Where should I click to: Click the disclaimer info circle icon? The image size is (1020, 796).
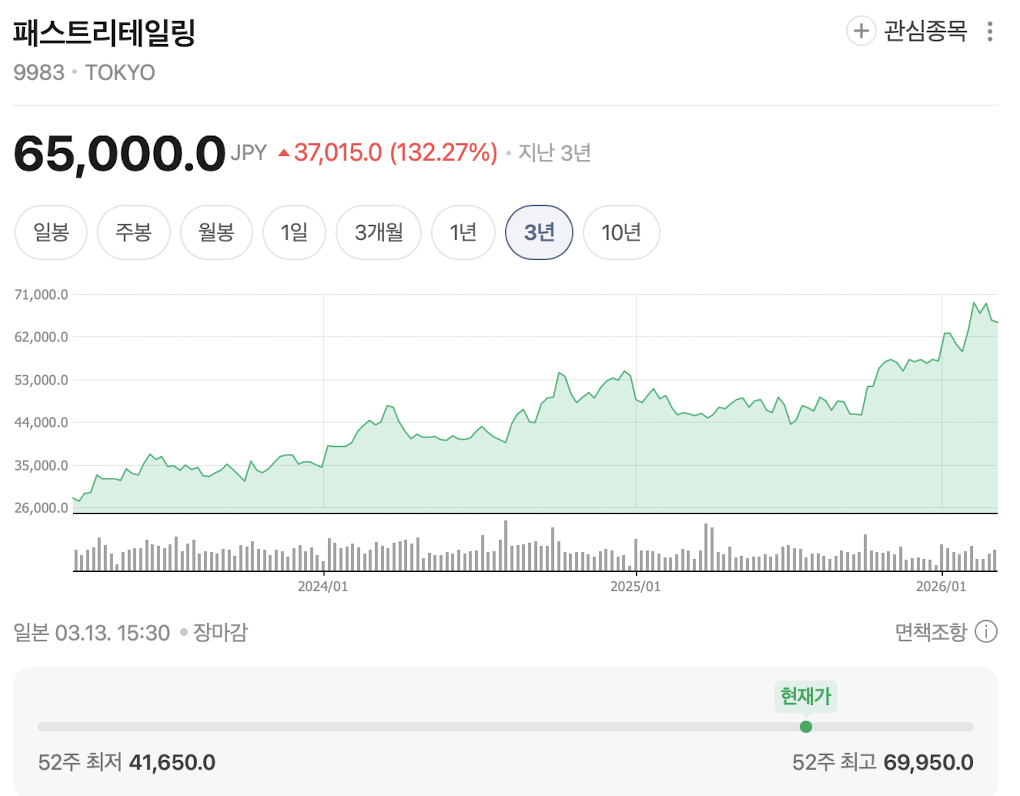pos(986,632)
